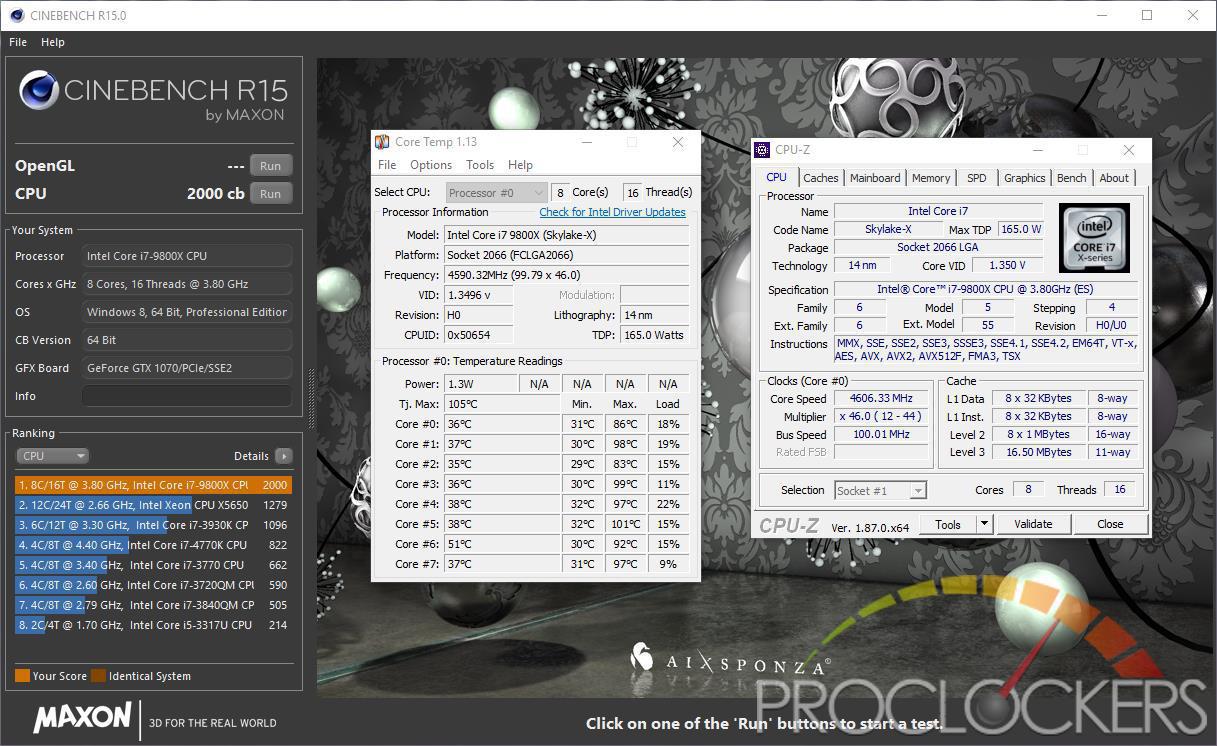Screen dimensions: 1217x746
Task: Switch to the About tab in CPU-Z
Action: (1114, 178)
